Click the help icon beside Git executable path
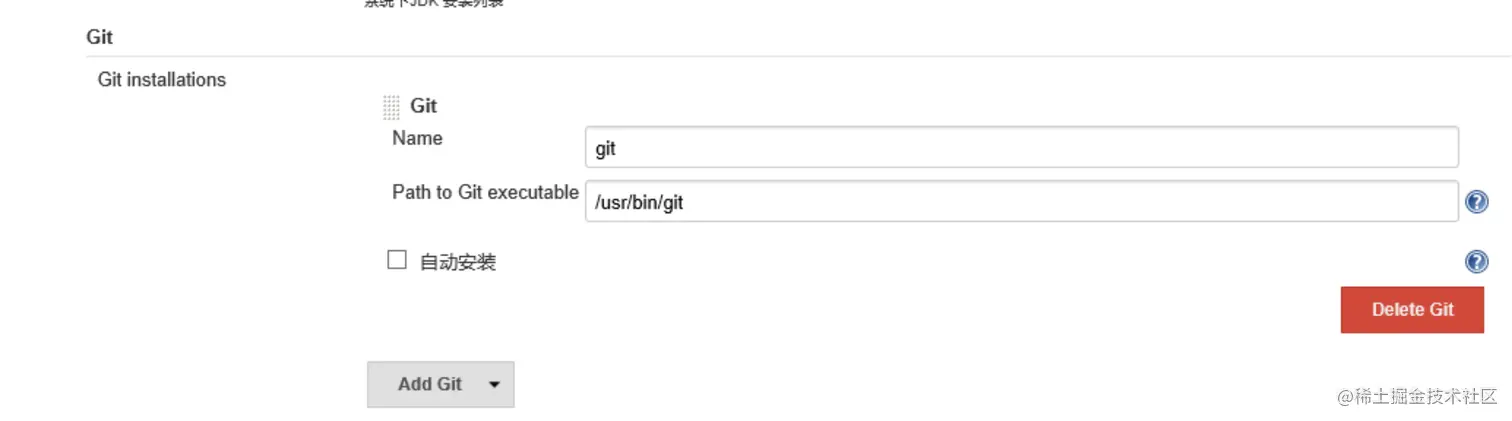Viewport: 1512px width, 421px height. pyautogui.click(x=1476, y=202)
